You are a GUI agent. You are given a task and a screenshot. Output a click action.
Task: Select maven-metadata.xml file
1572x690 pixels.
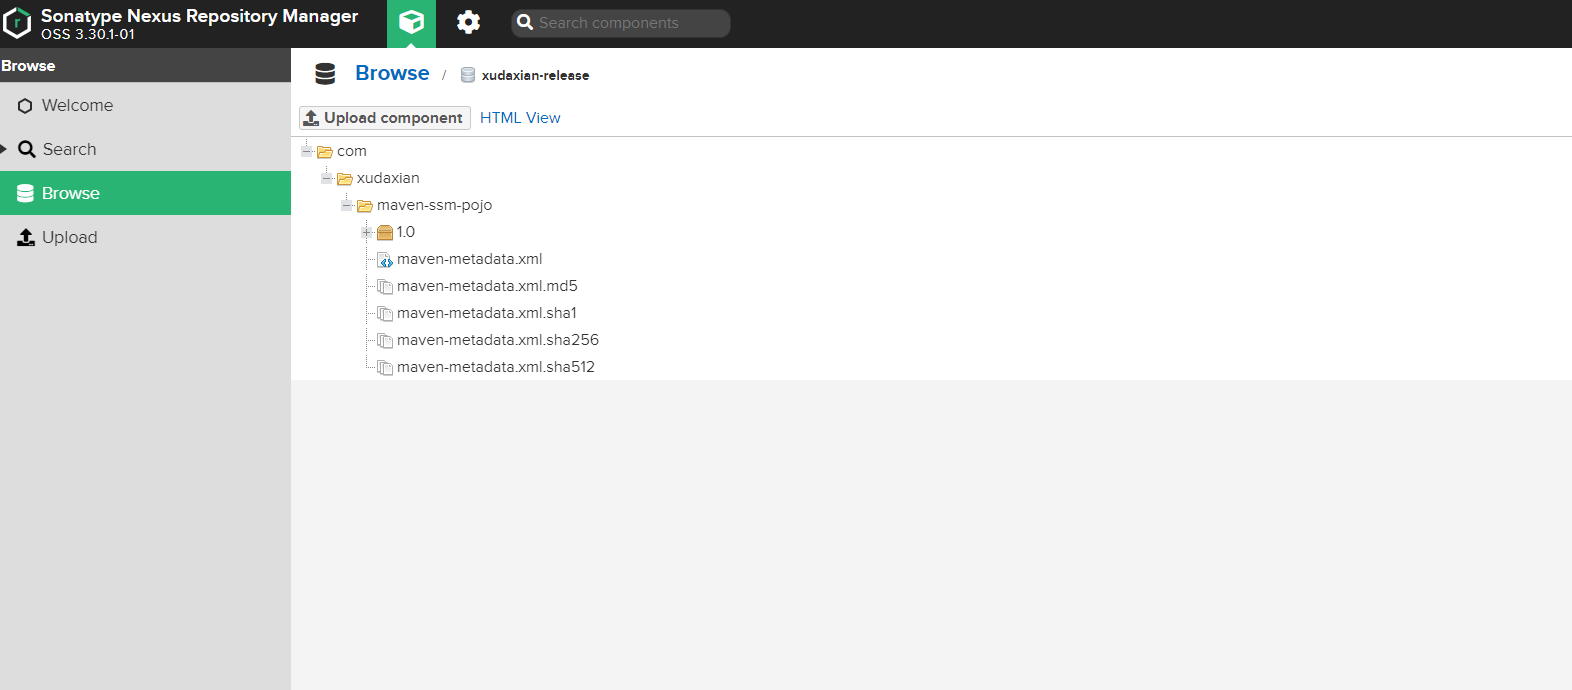point(469,259)
